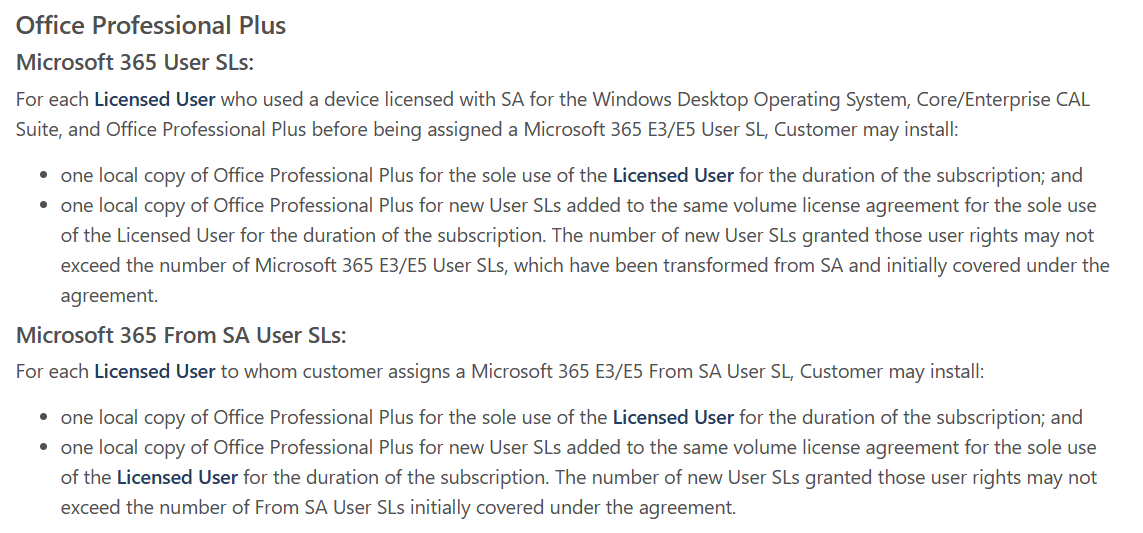The height and width of the screenshot is (533, 1143).
Task: Click the "Office Professional Plus" main heading
Action: [x=151, y=26]
